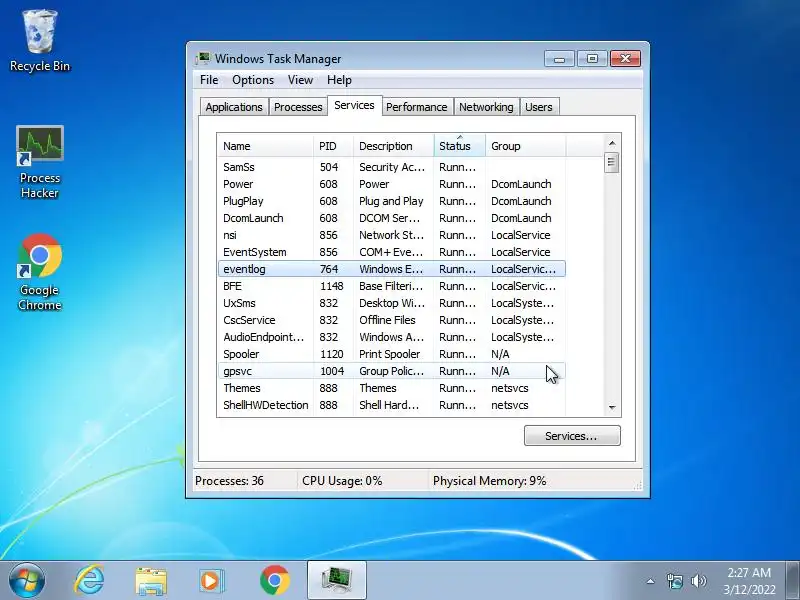This screenshot has width=800, height=600.
Task: Sort by the Description column header
Action: (x=393, y=146)
